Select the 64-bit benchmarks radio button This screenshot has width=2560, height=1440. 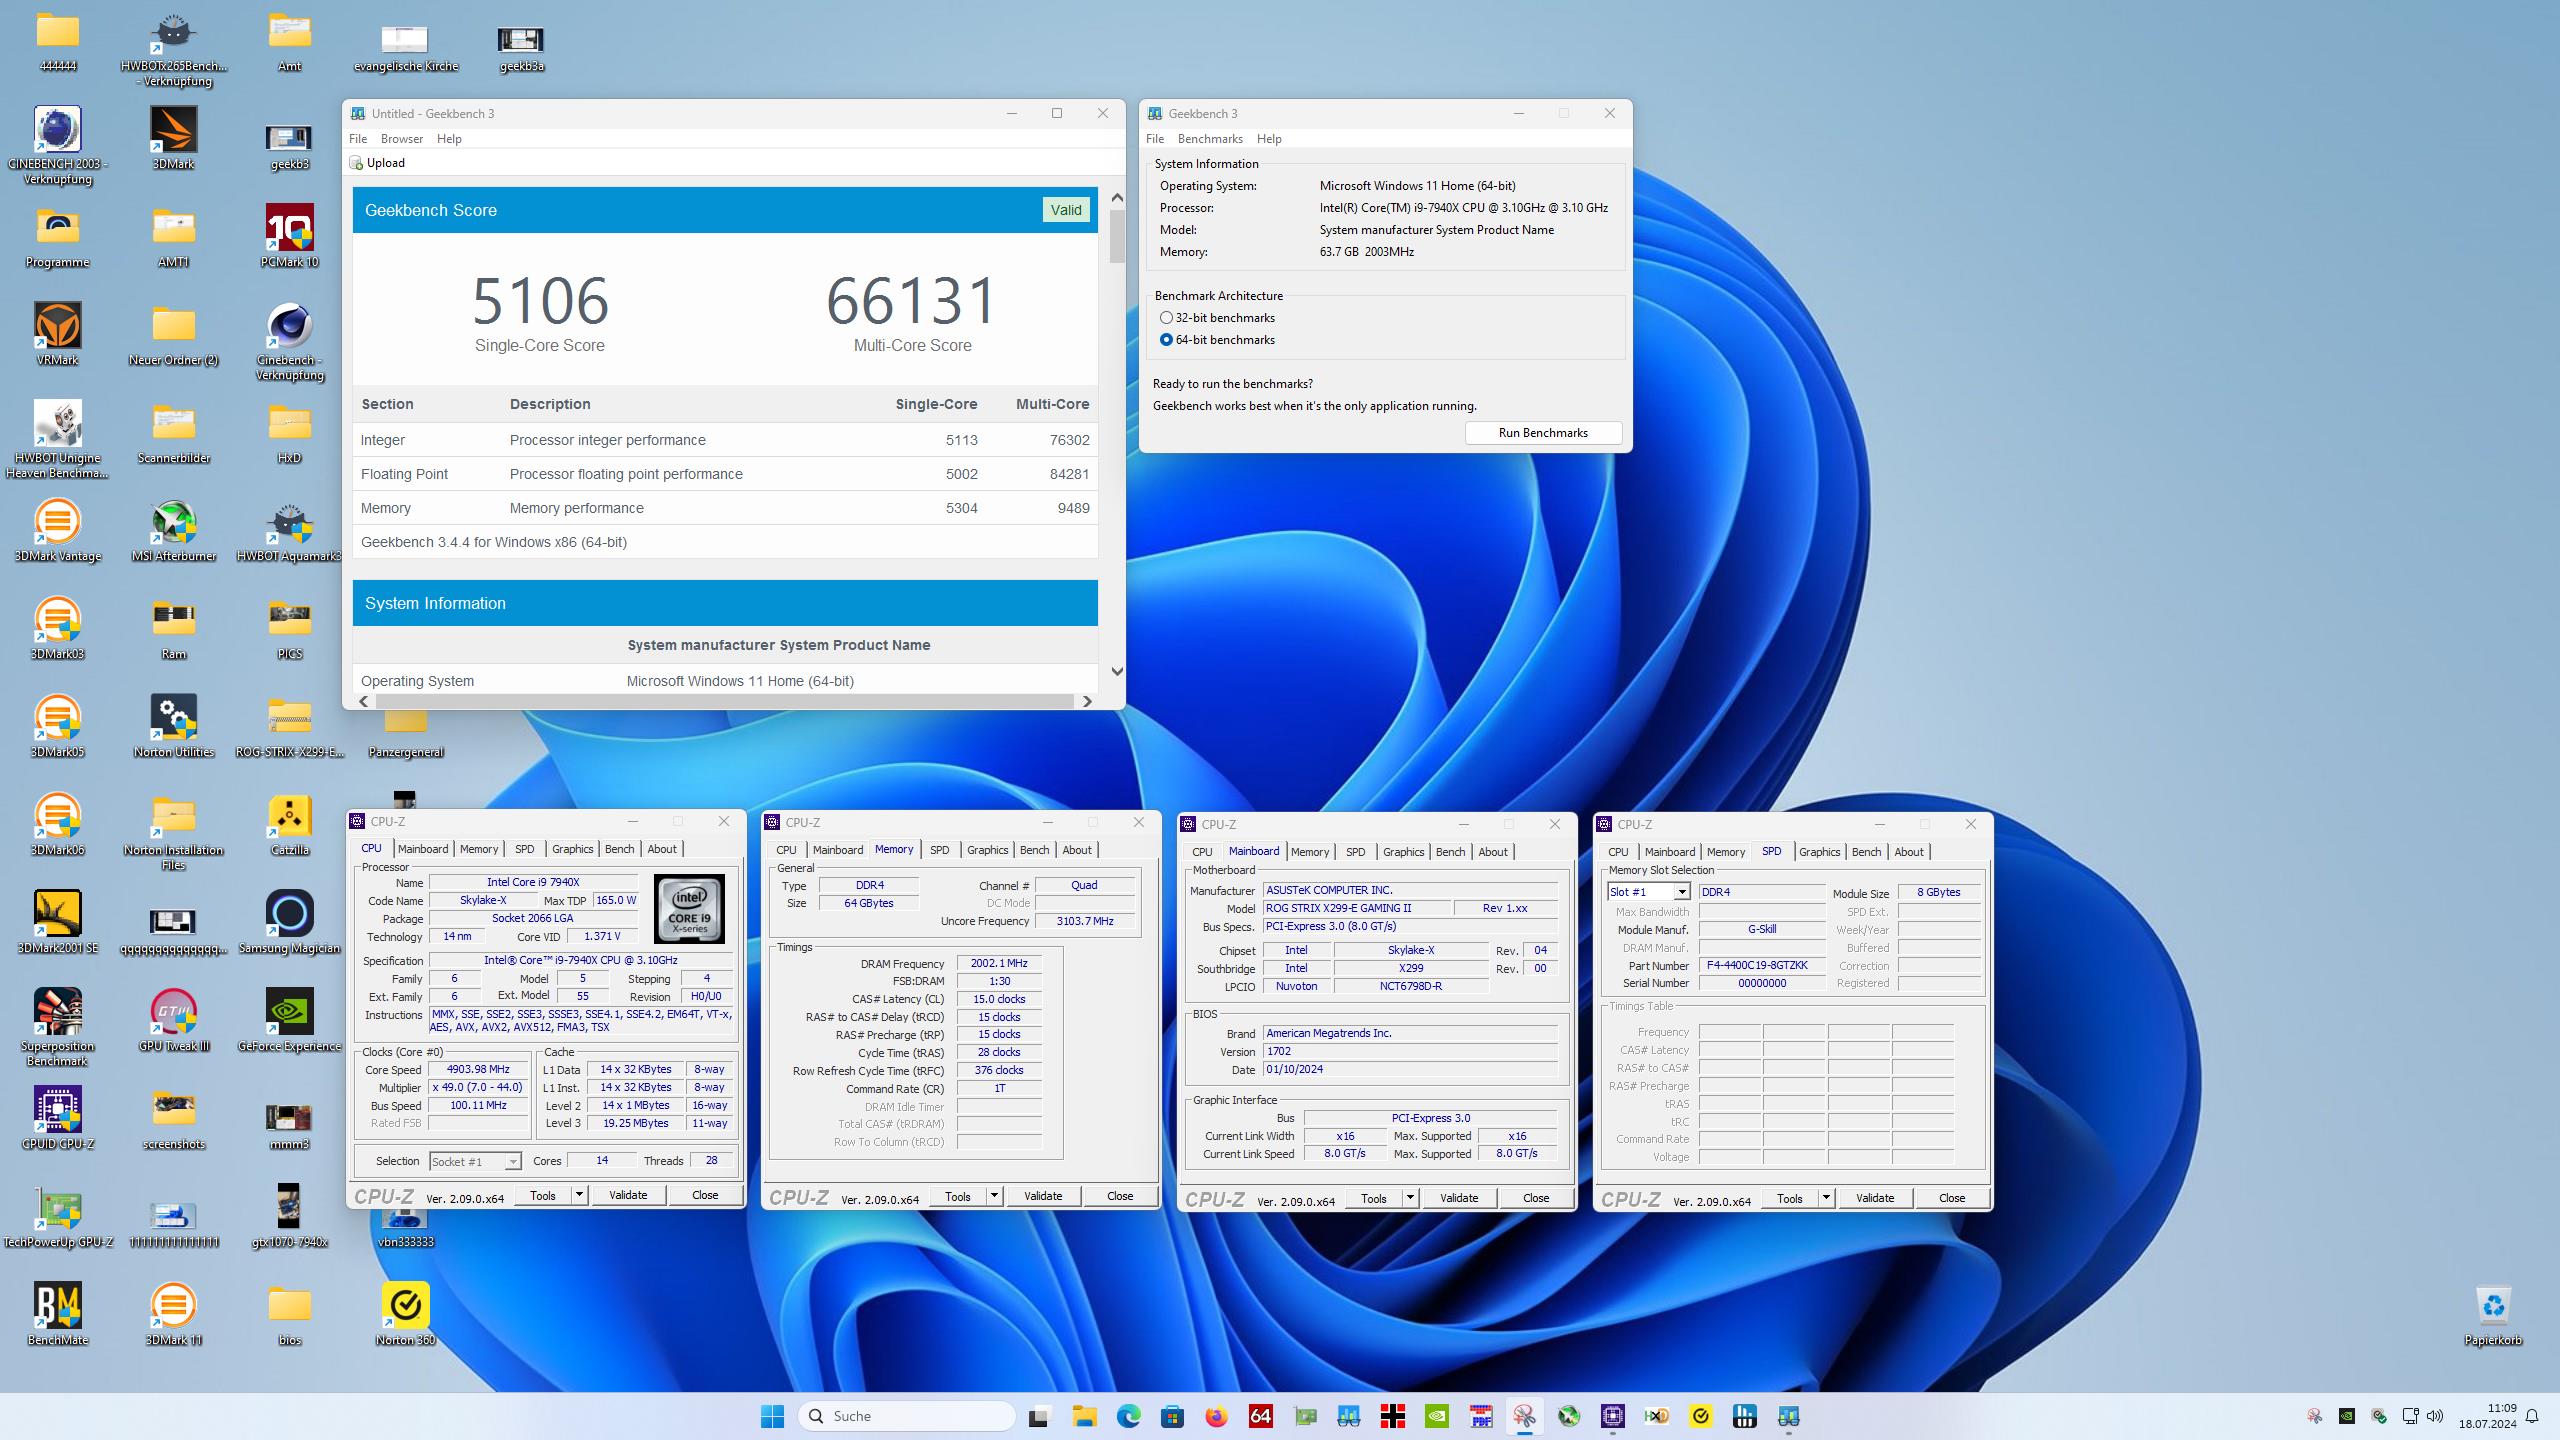1166,340
